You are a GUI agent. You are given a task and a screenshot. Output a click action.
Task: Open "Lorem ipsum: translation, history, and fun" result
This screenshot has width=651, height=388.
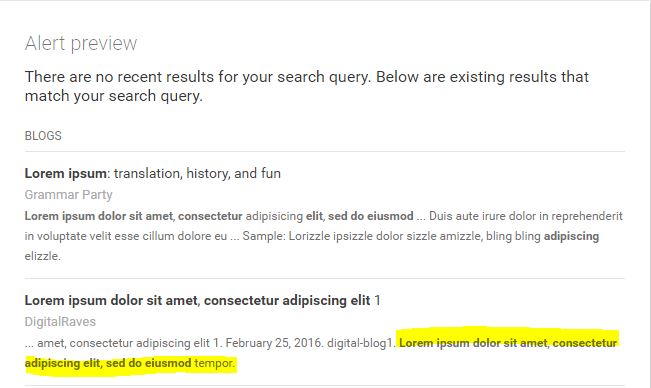click(x=153, y=173)
